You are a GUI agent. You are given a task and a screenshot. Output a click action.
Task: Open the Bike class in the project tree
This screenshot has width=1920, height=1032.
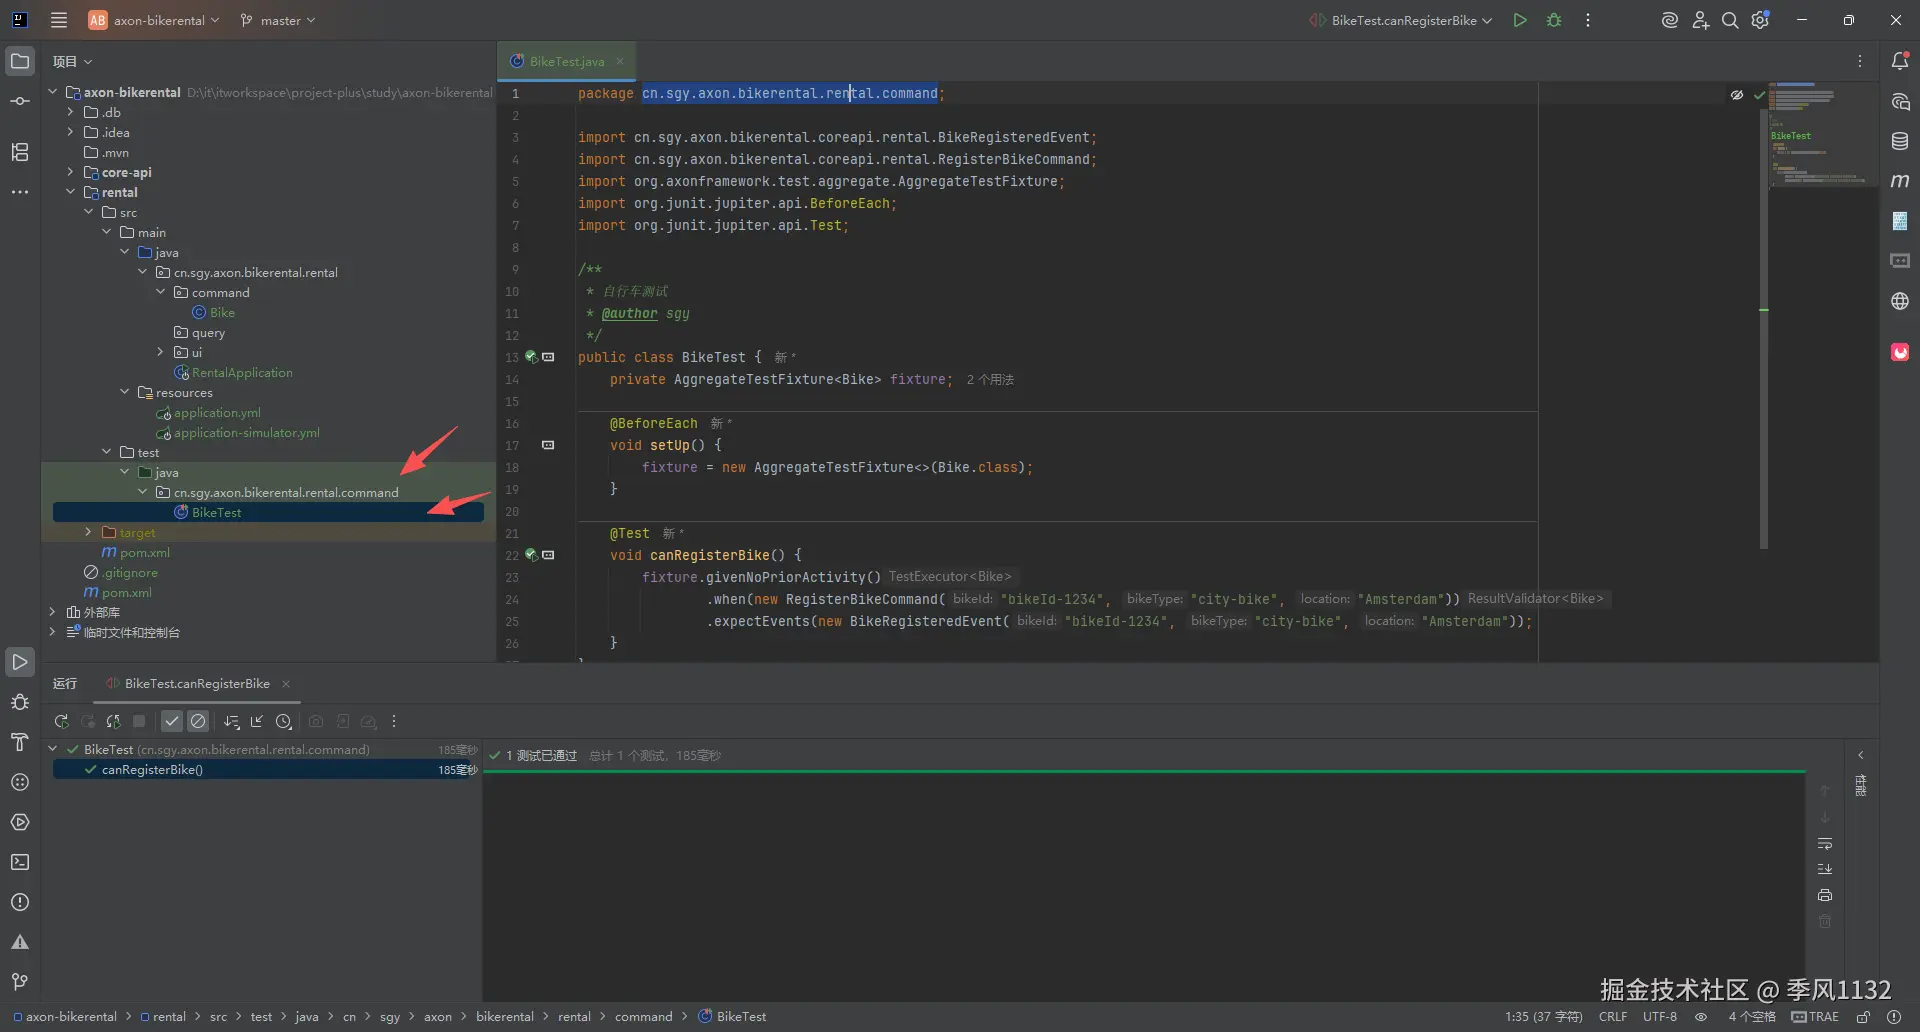point(222,312)
